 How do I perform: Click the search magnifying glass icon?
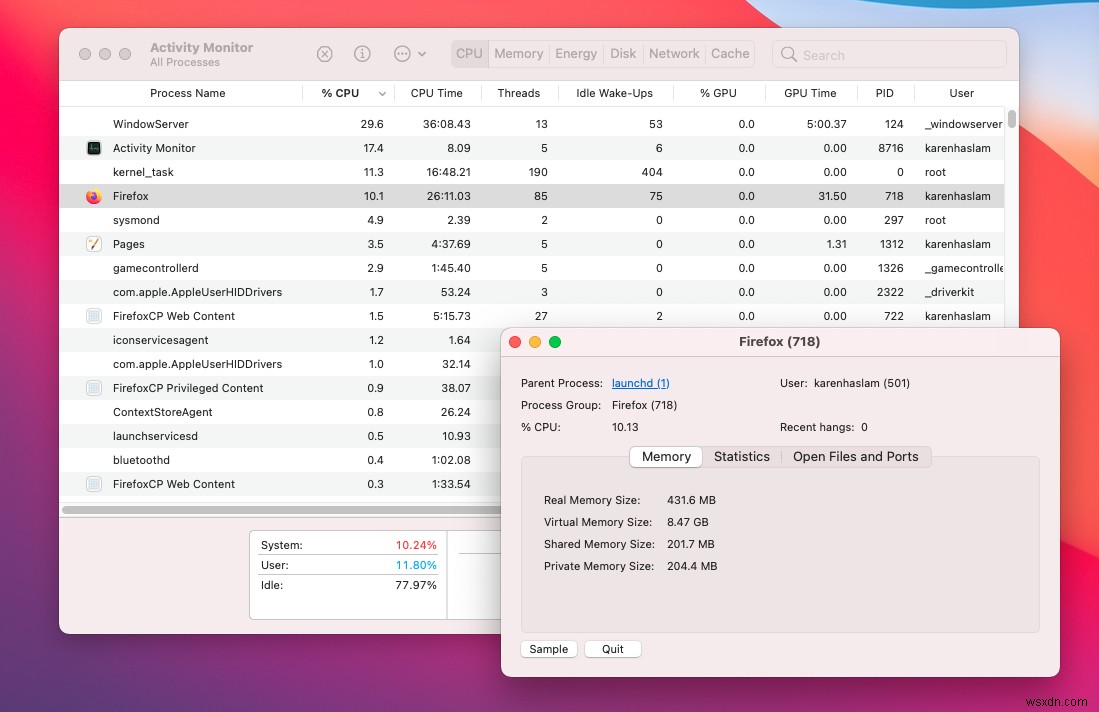pyautogui.click(x=789, y=55)
